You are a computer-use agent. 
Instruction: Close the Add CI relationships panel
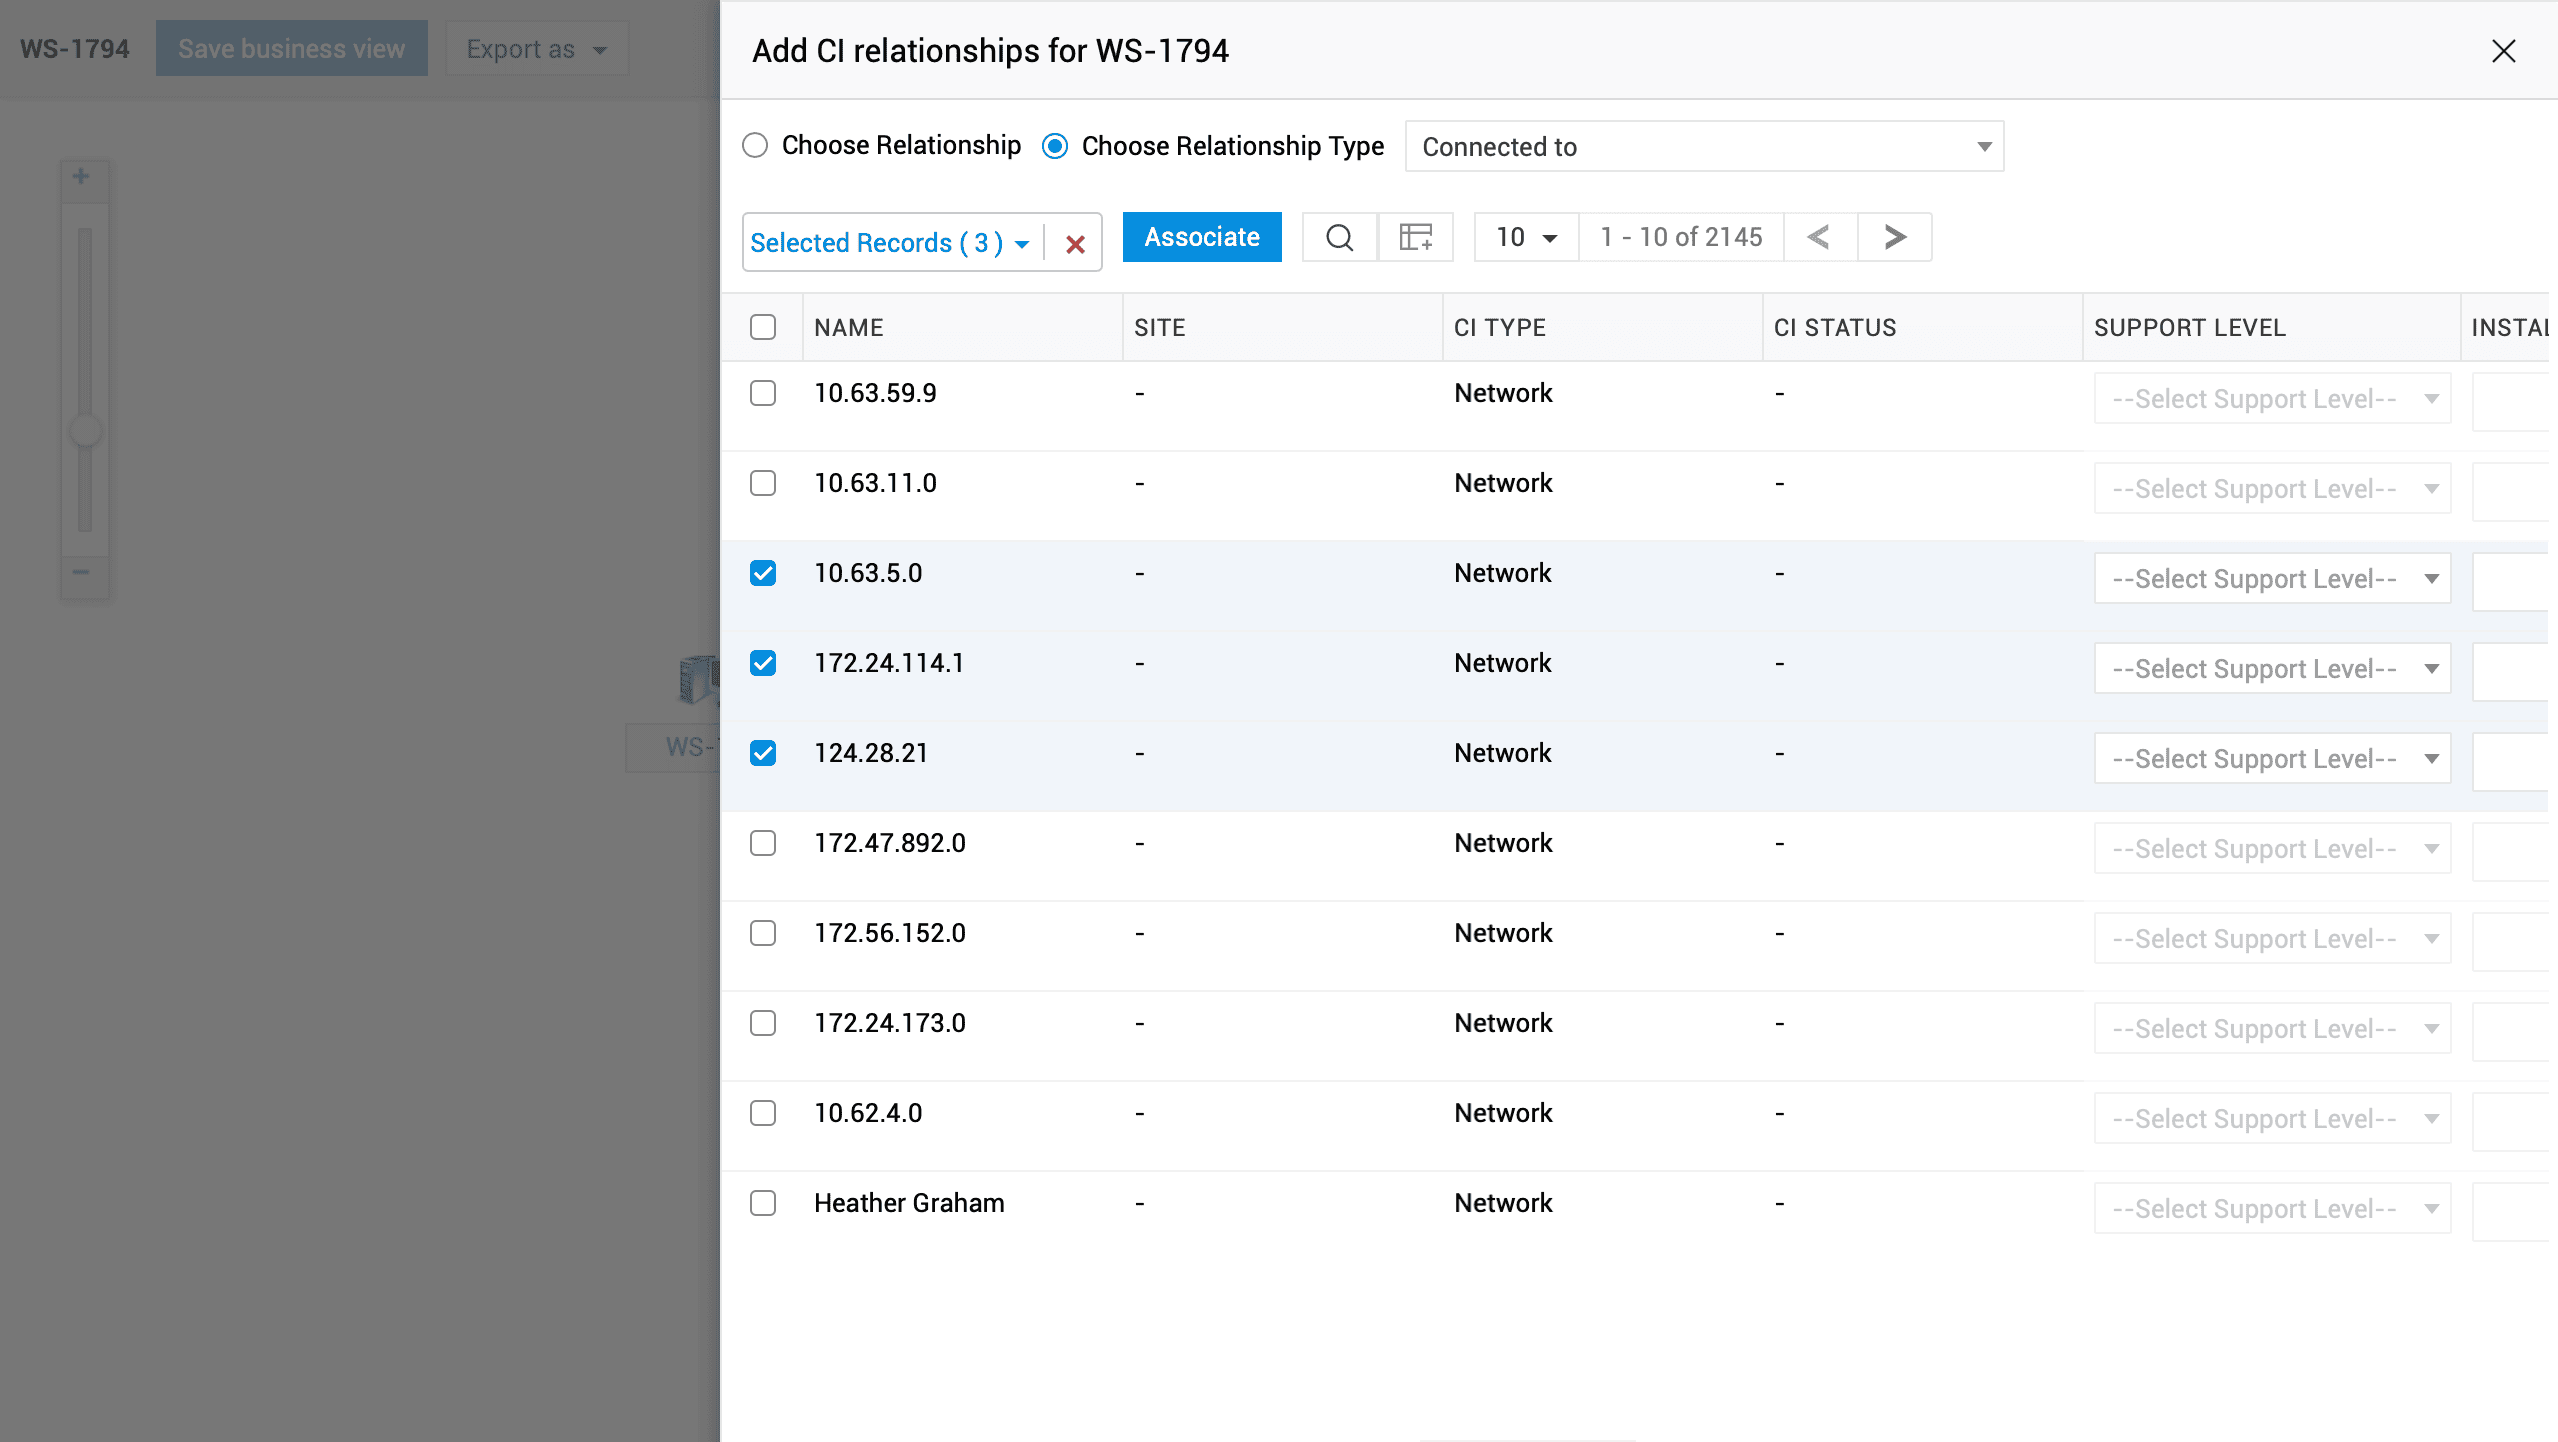pyautogui.click(x=2503, y=51)
